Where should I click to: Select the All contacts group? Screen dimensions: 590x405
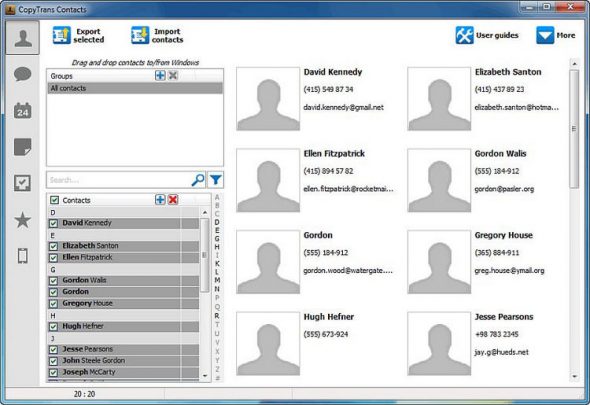(135, 88)
